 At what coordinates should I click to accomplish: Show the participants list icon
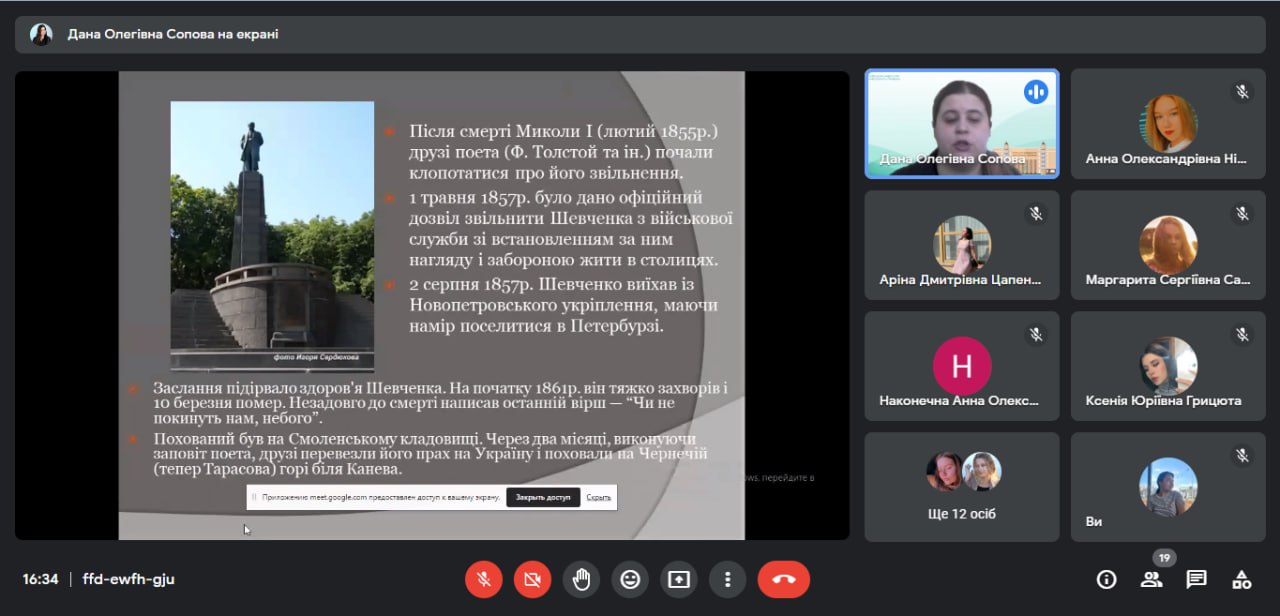(x=1151, y=579)
